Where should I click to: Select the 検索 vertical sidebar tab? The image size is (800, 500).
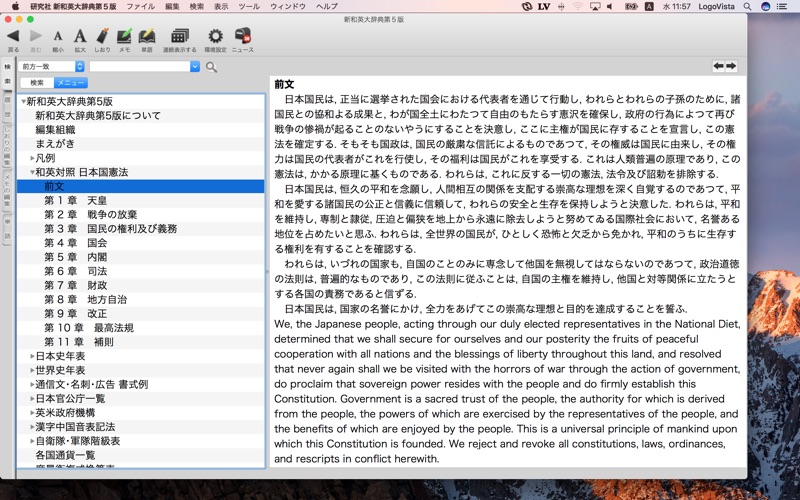(8, 74)
